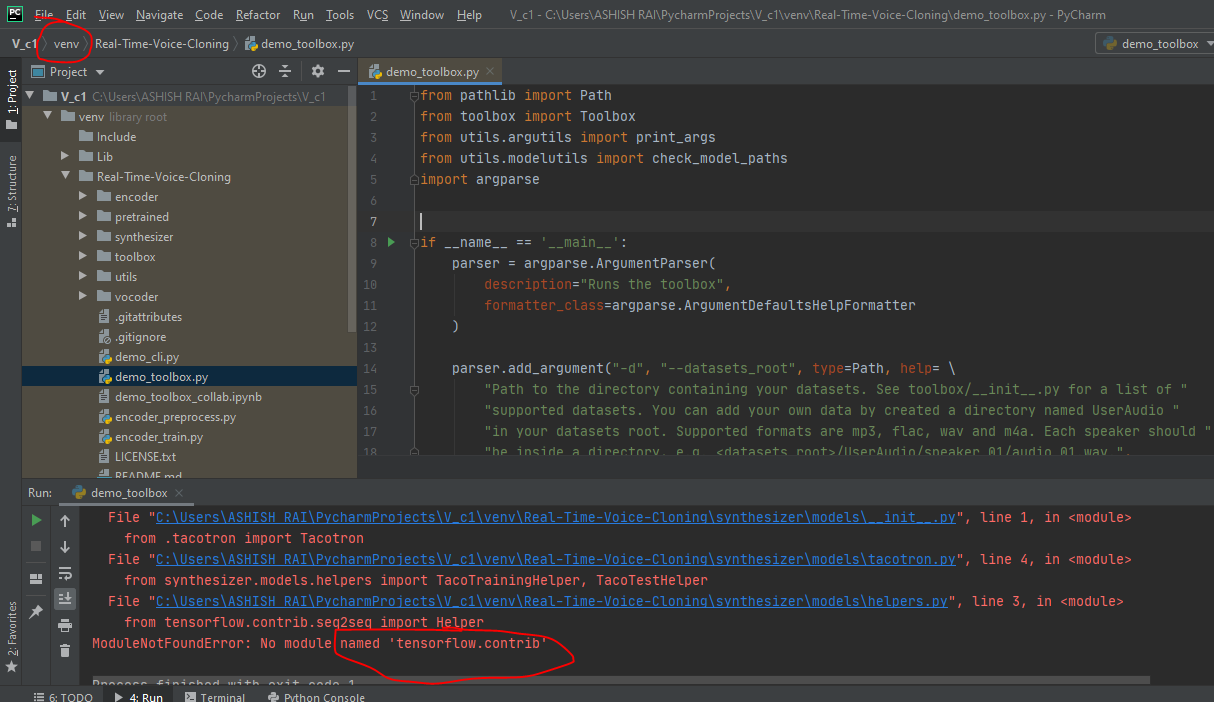Close the demo_toolbox Run tab
This screenshot has height=702, width=1214.
click(180, 493)
